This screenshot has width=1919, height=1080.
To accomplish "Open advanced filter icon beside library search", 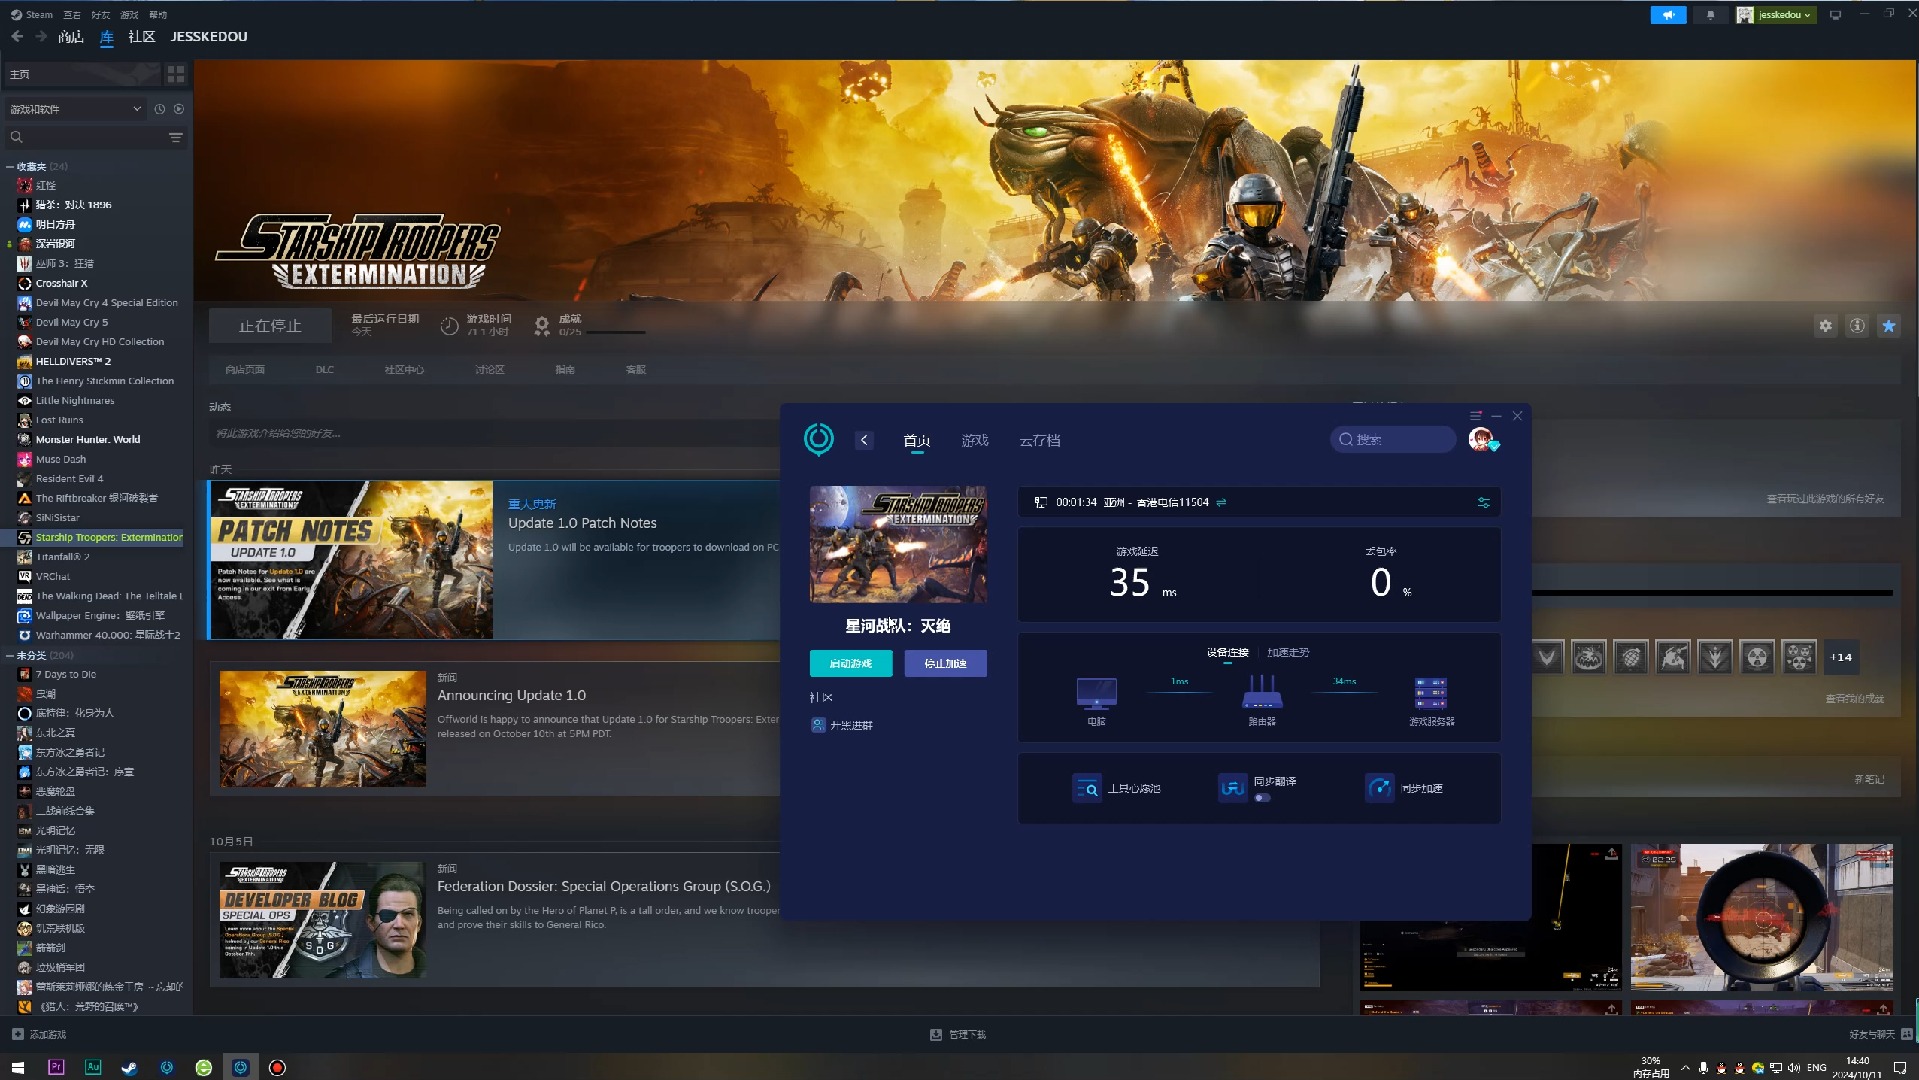I will 176,137.
